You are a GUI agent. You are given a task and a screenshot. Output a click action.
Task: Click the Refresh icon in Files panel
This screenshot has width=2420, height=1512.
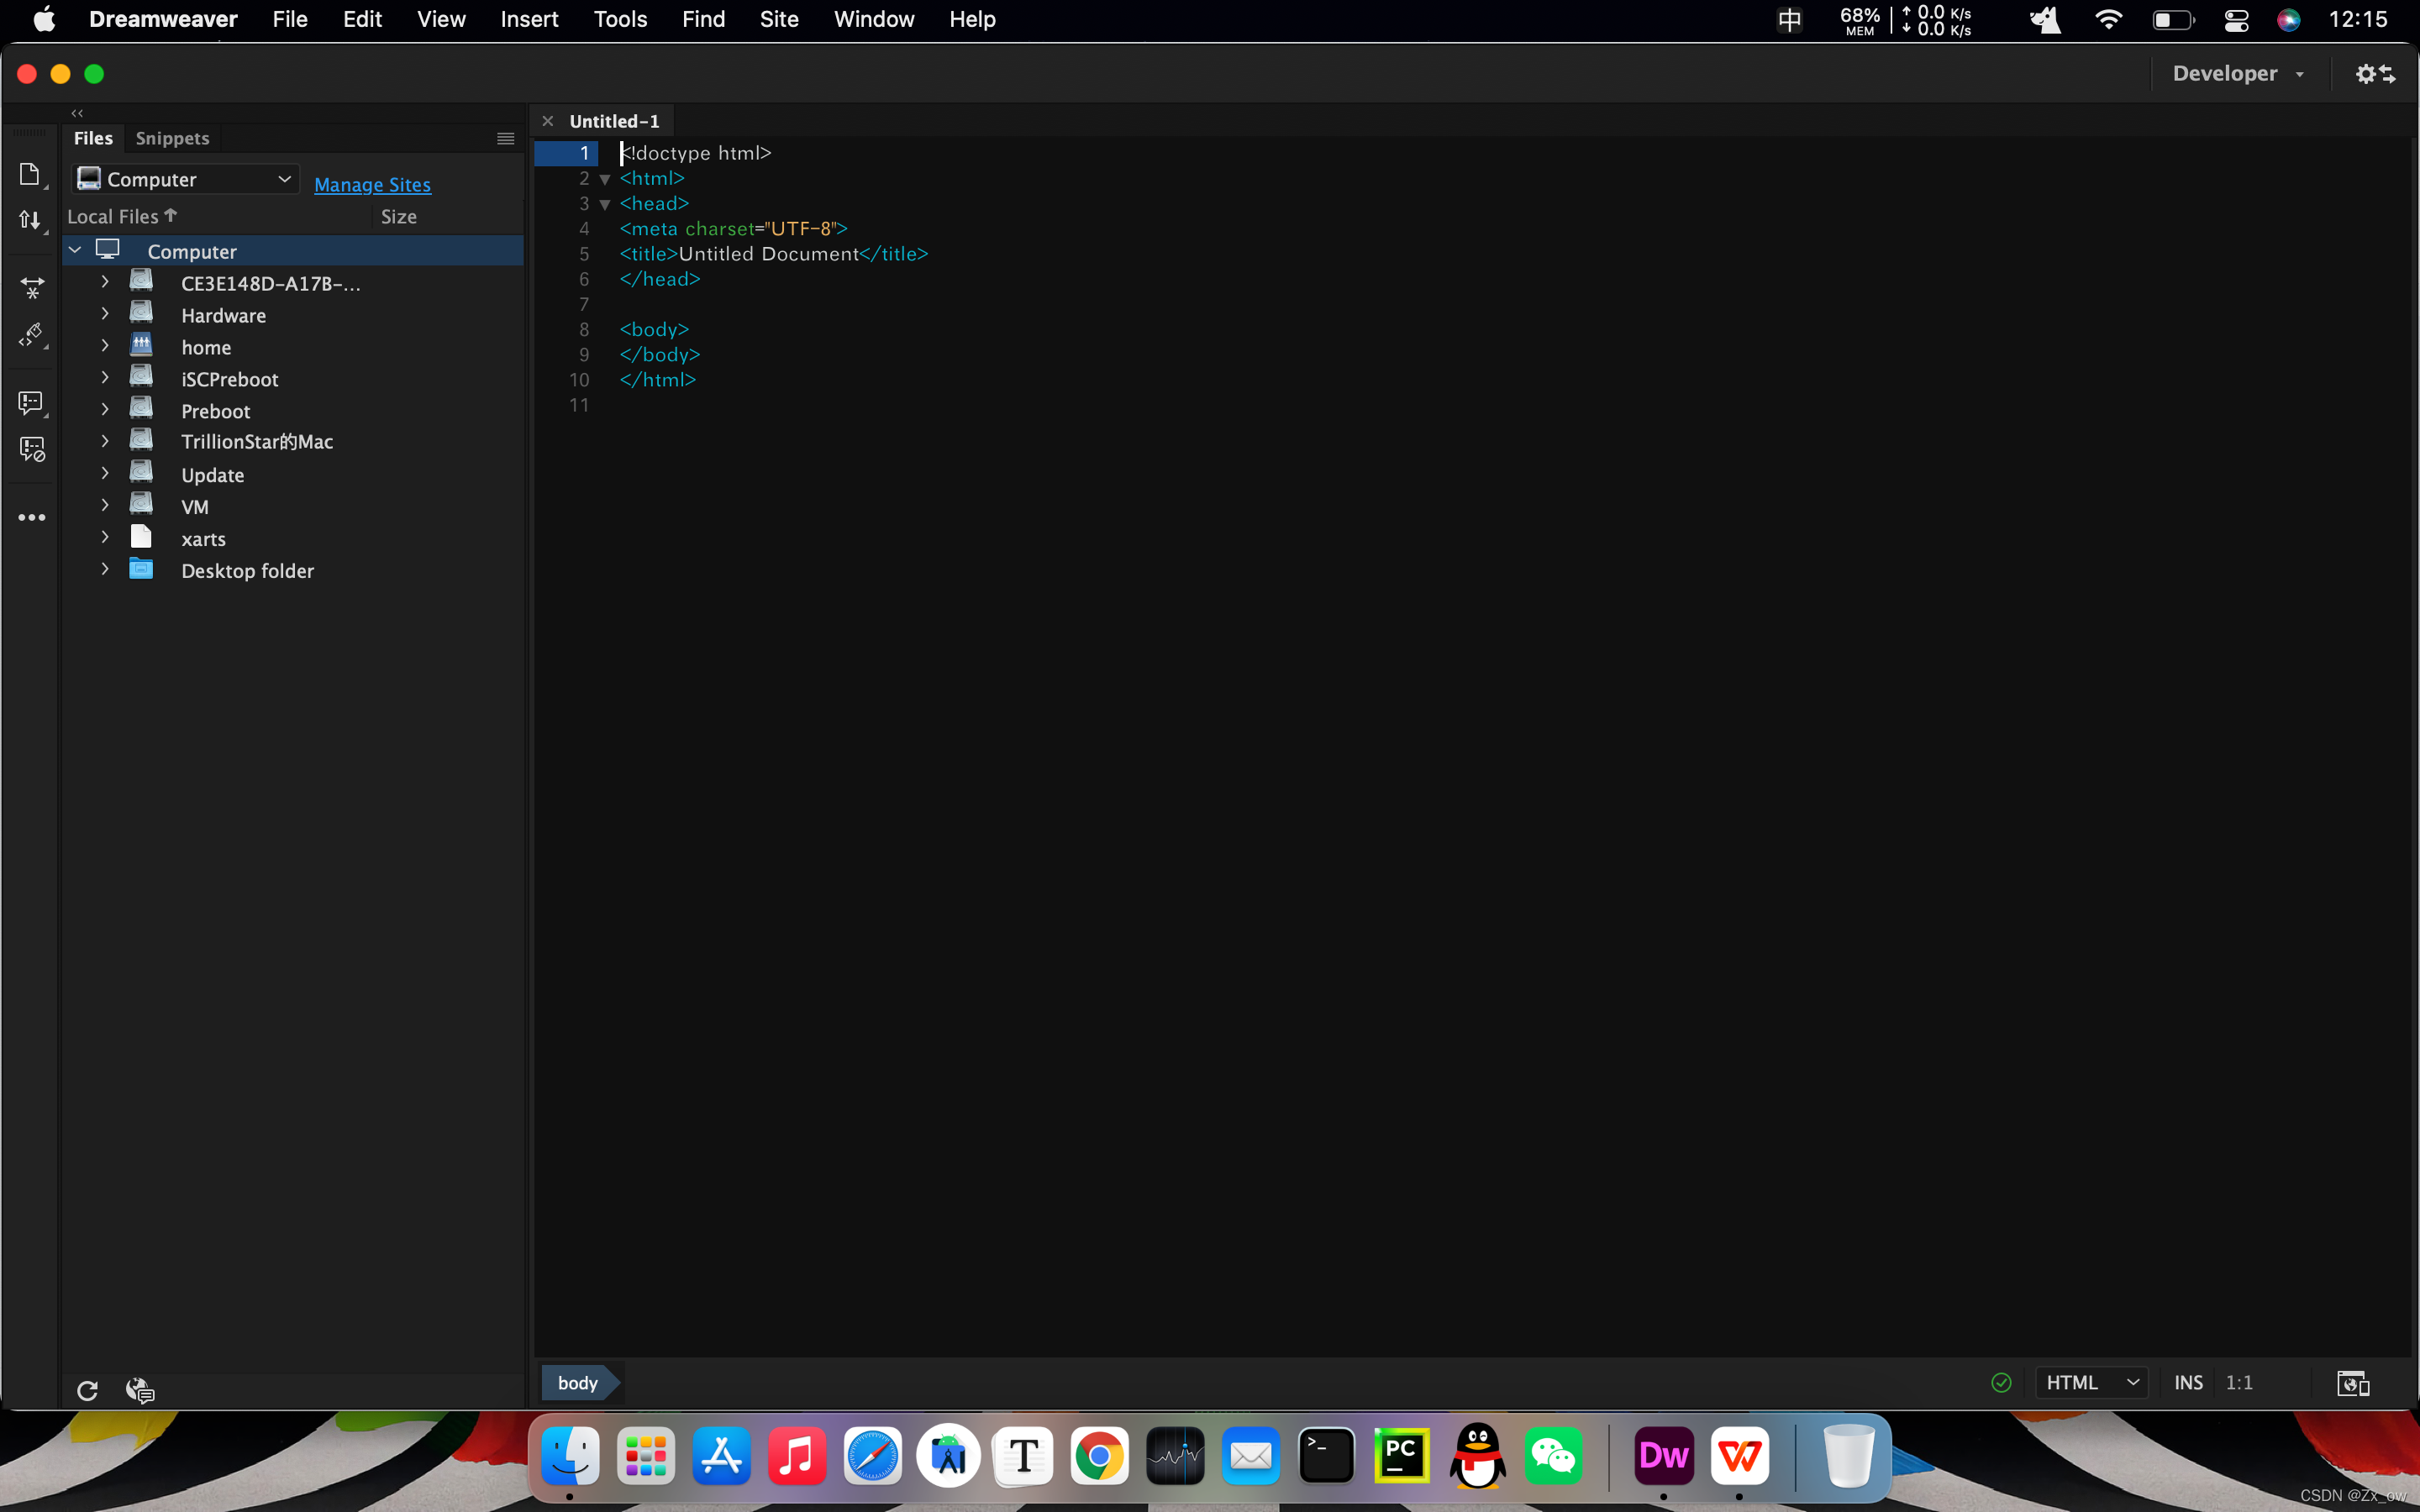(87, 1390)
